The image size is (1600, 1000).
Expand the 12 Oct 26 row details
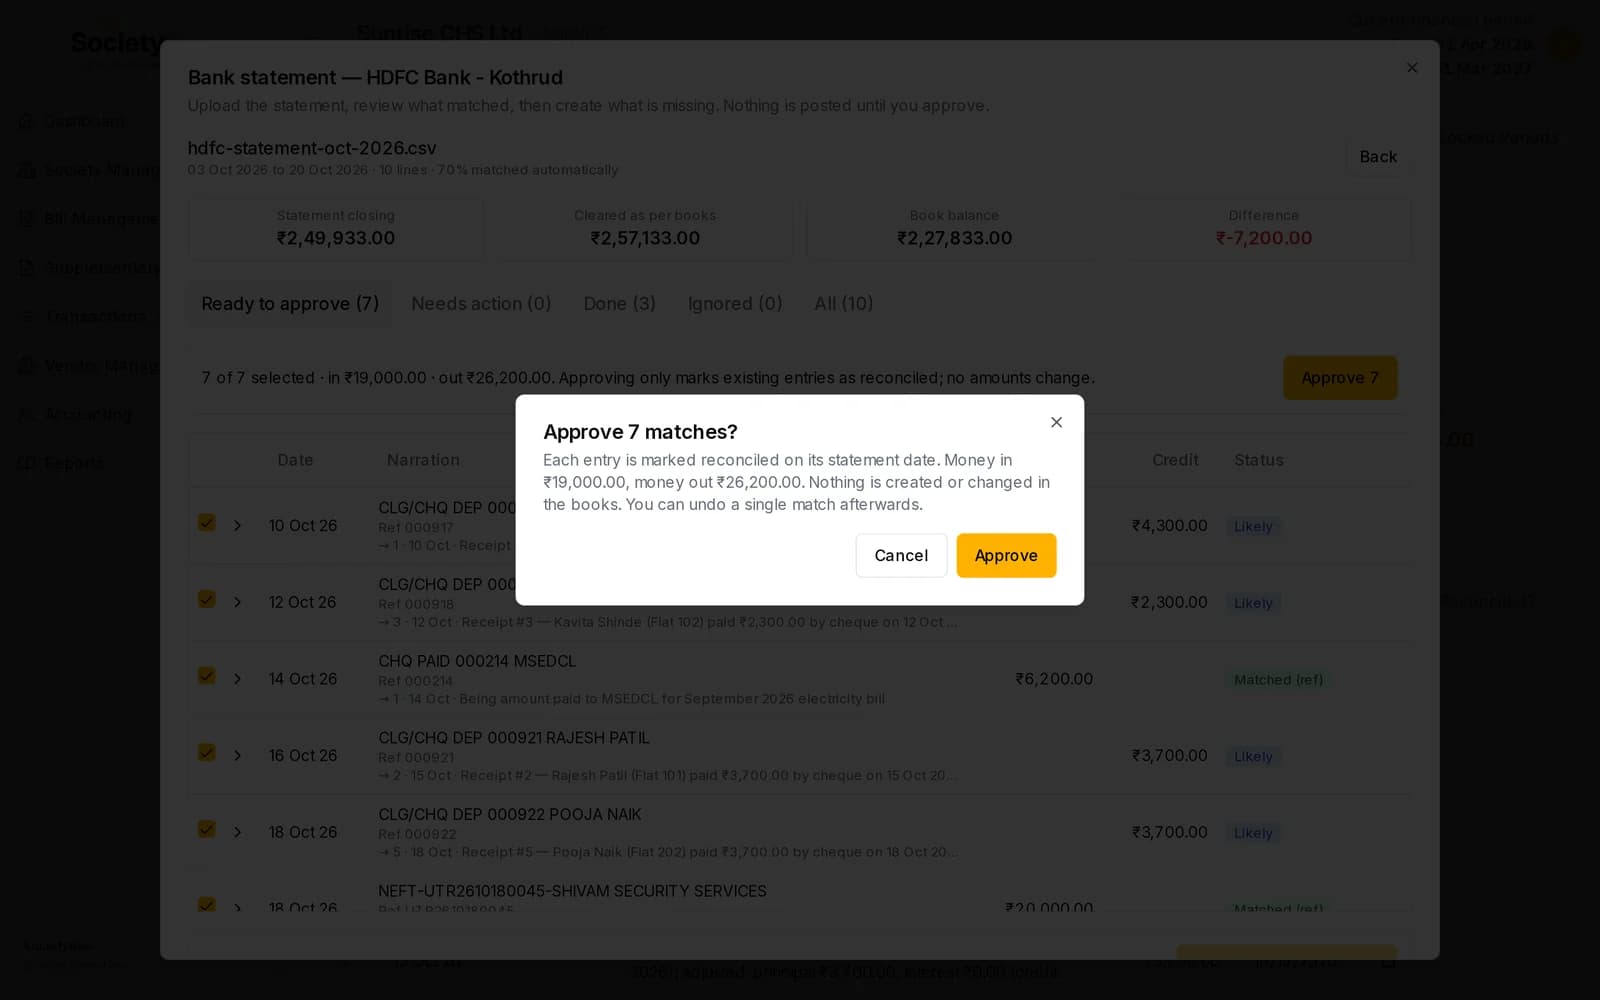(x=237, y=602)
